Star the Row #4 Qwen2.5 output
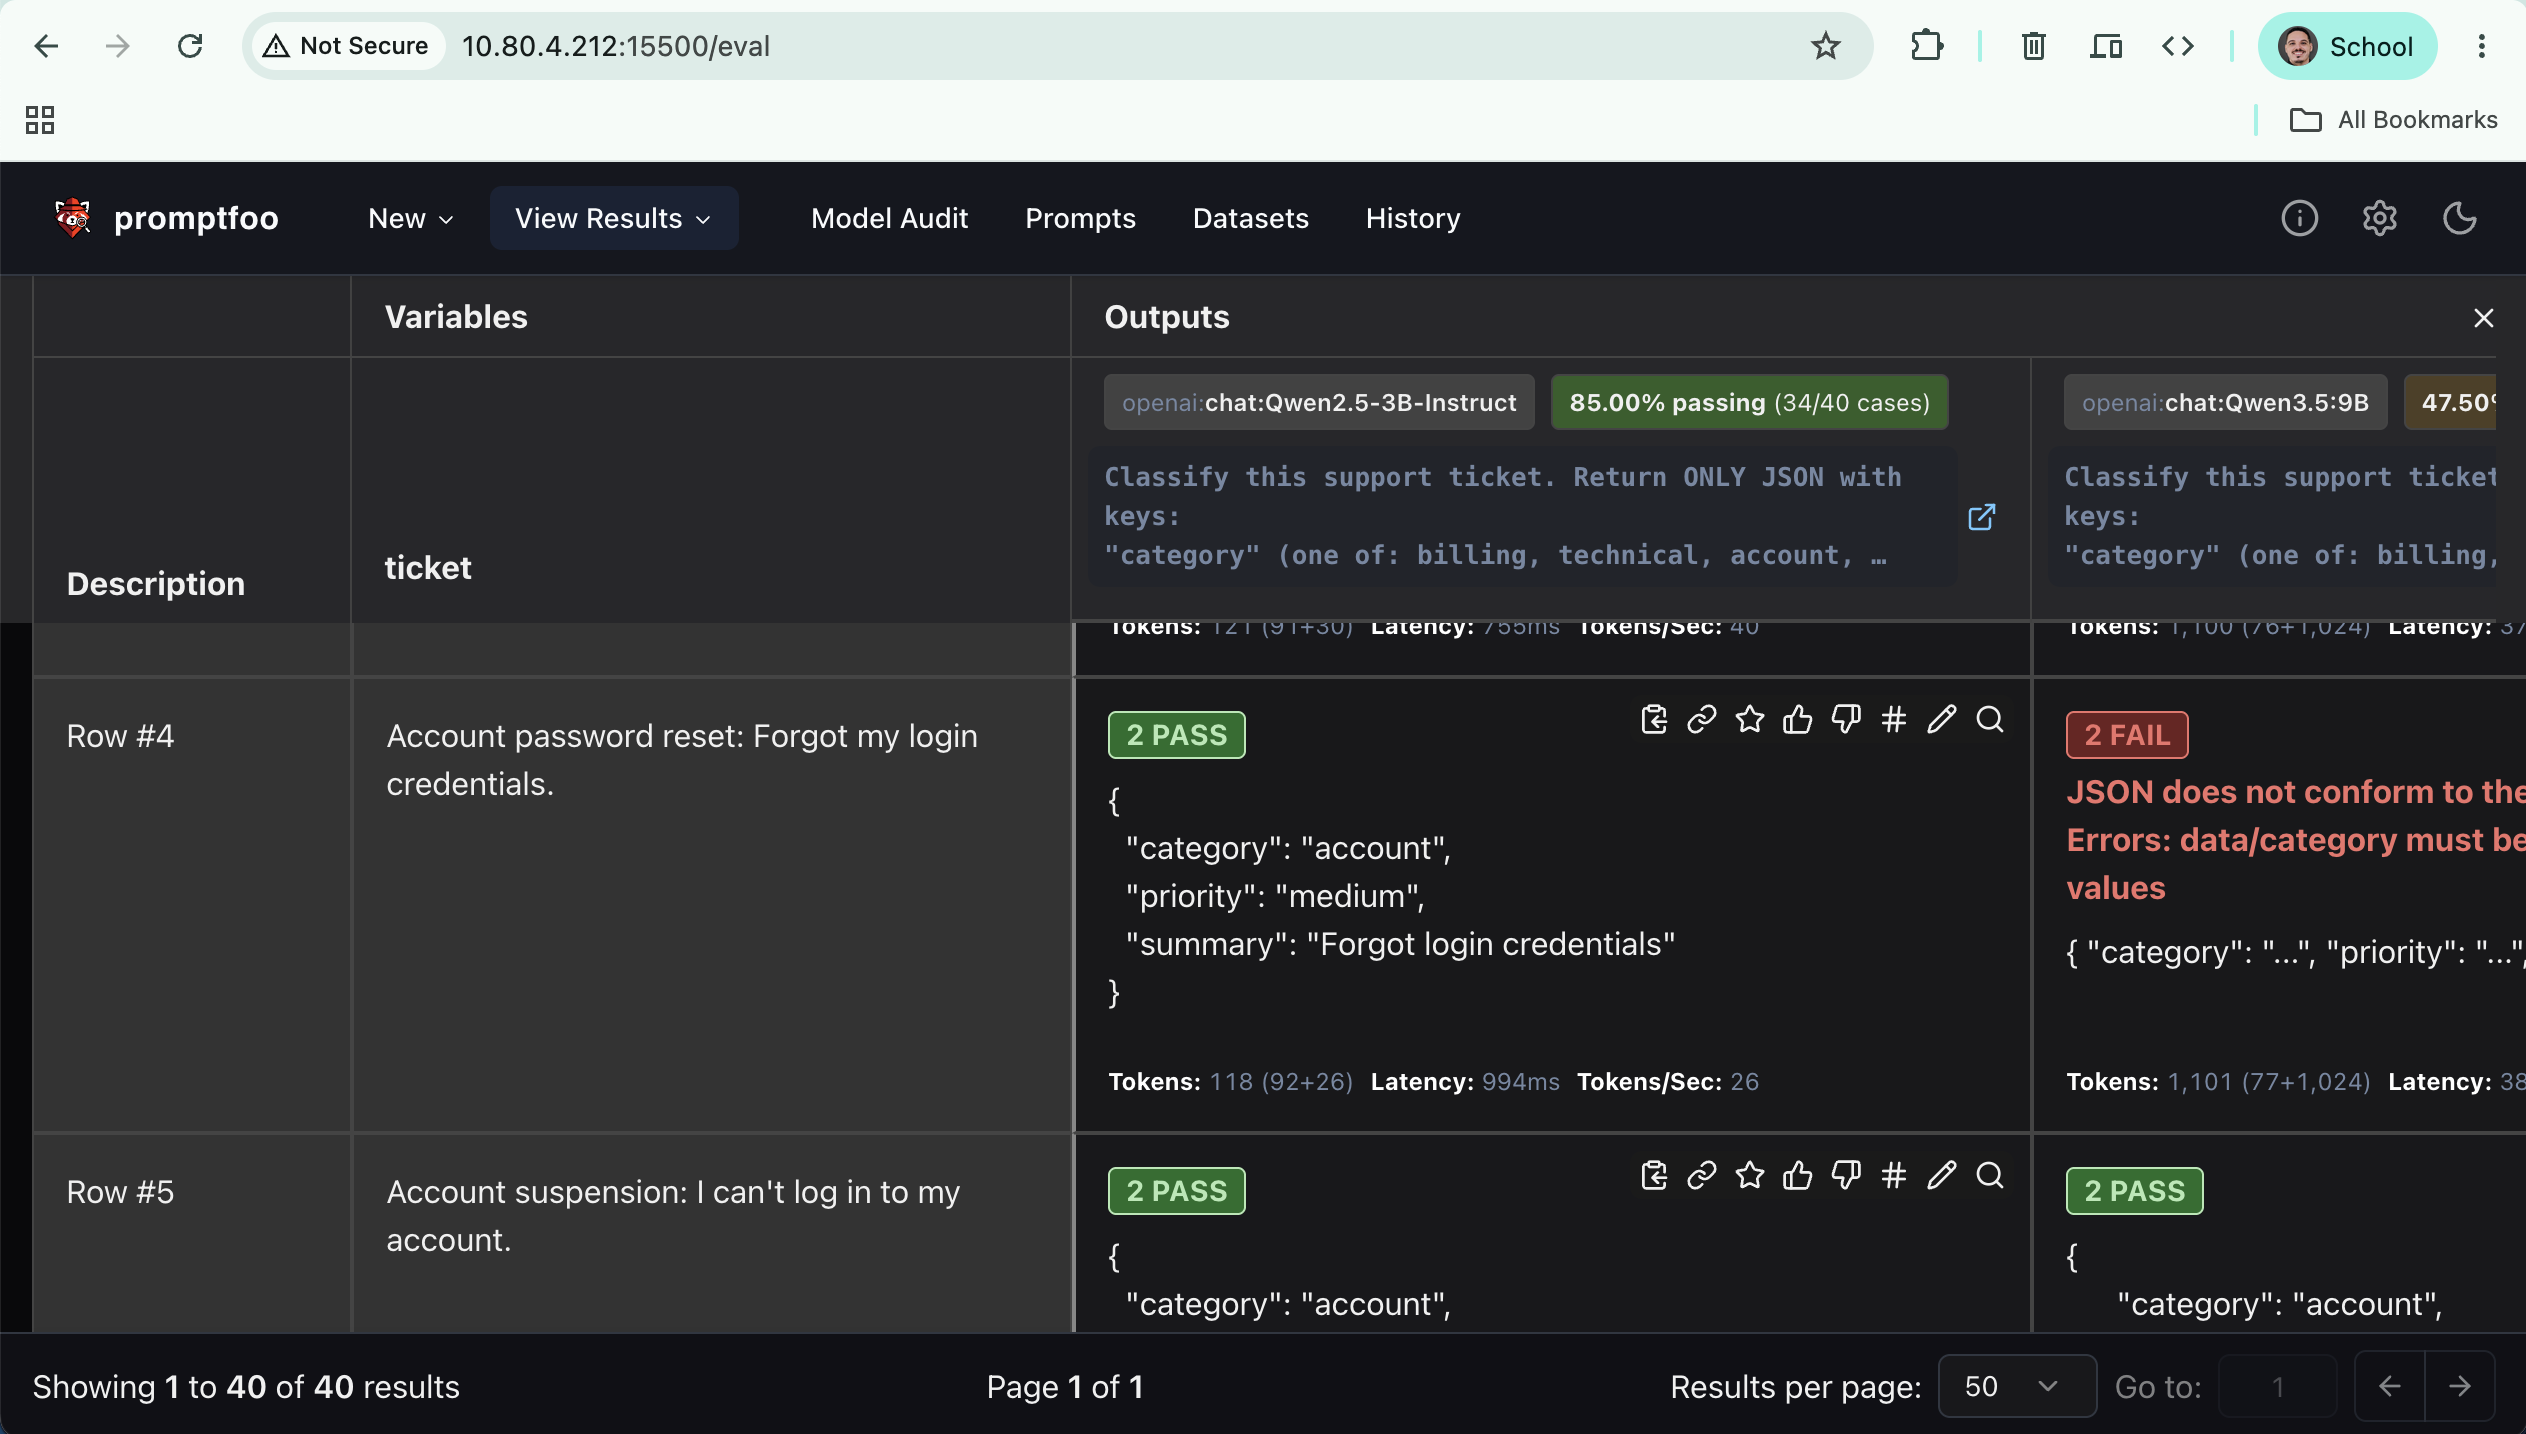 1750,719
